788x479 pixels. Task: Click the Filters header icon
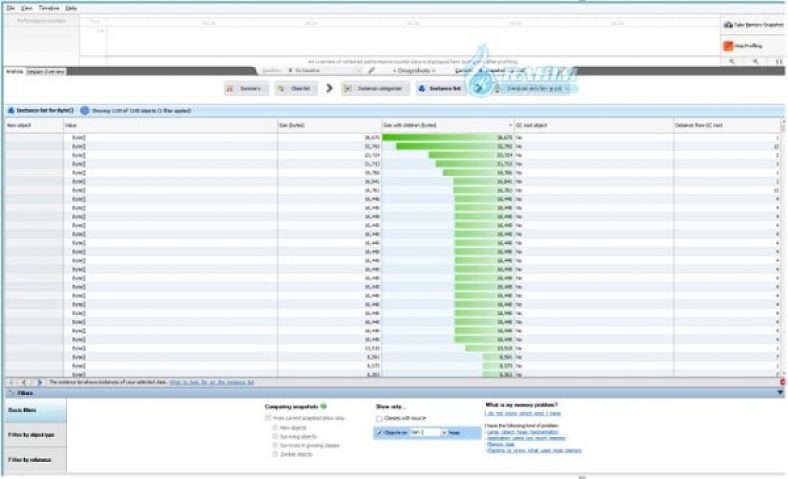click(x=12, y=394)
